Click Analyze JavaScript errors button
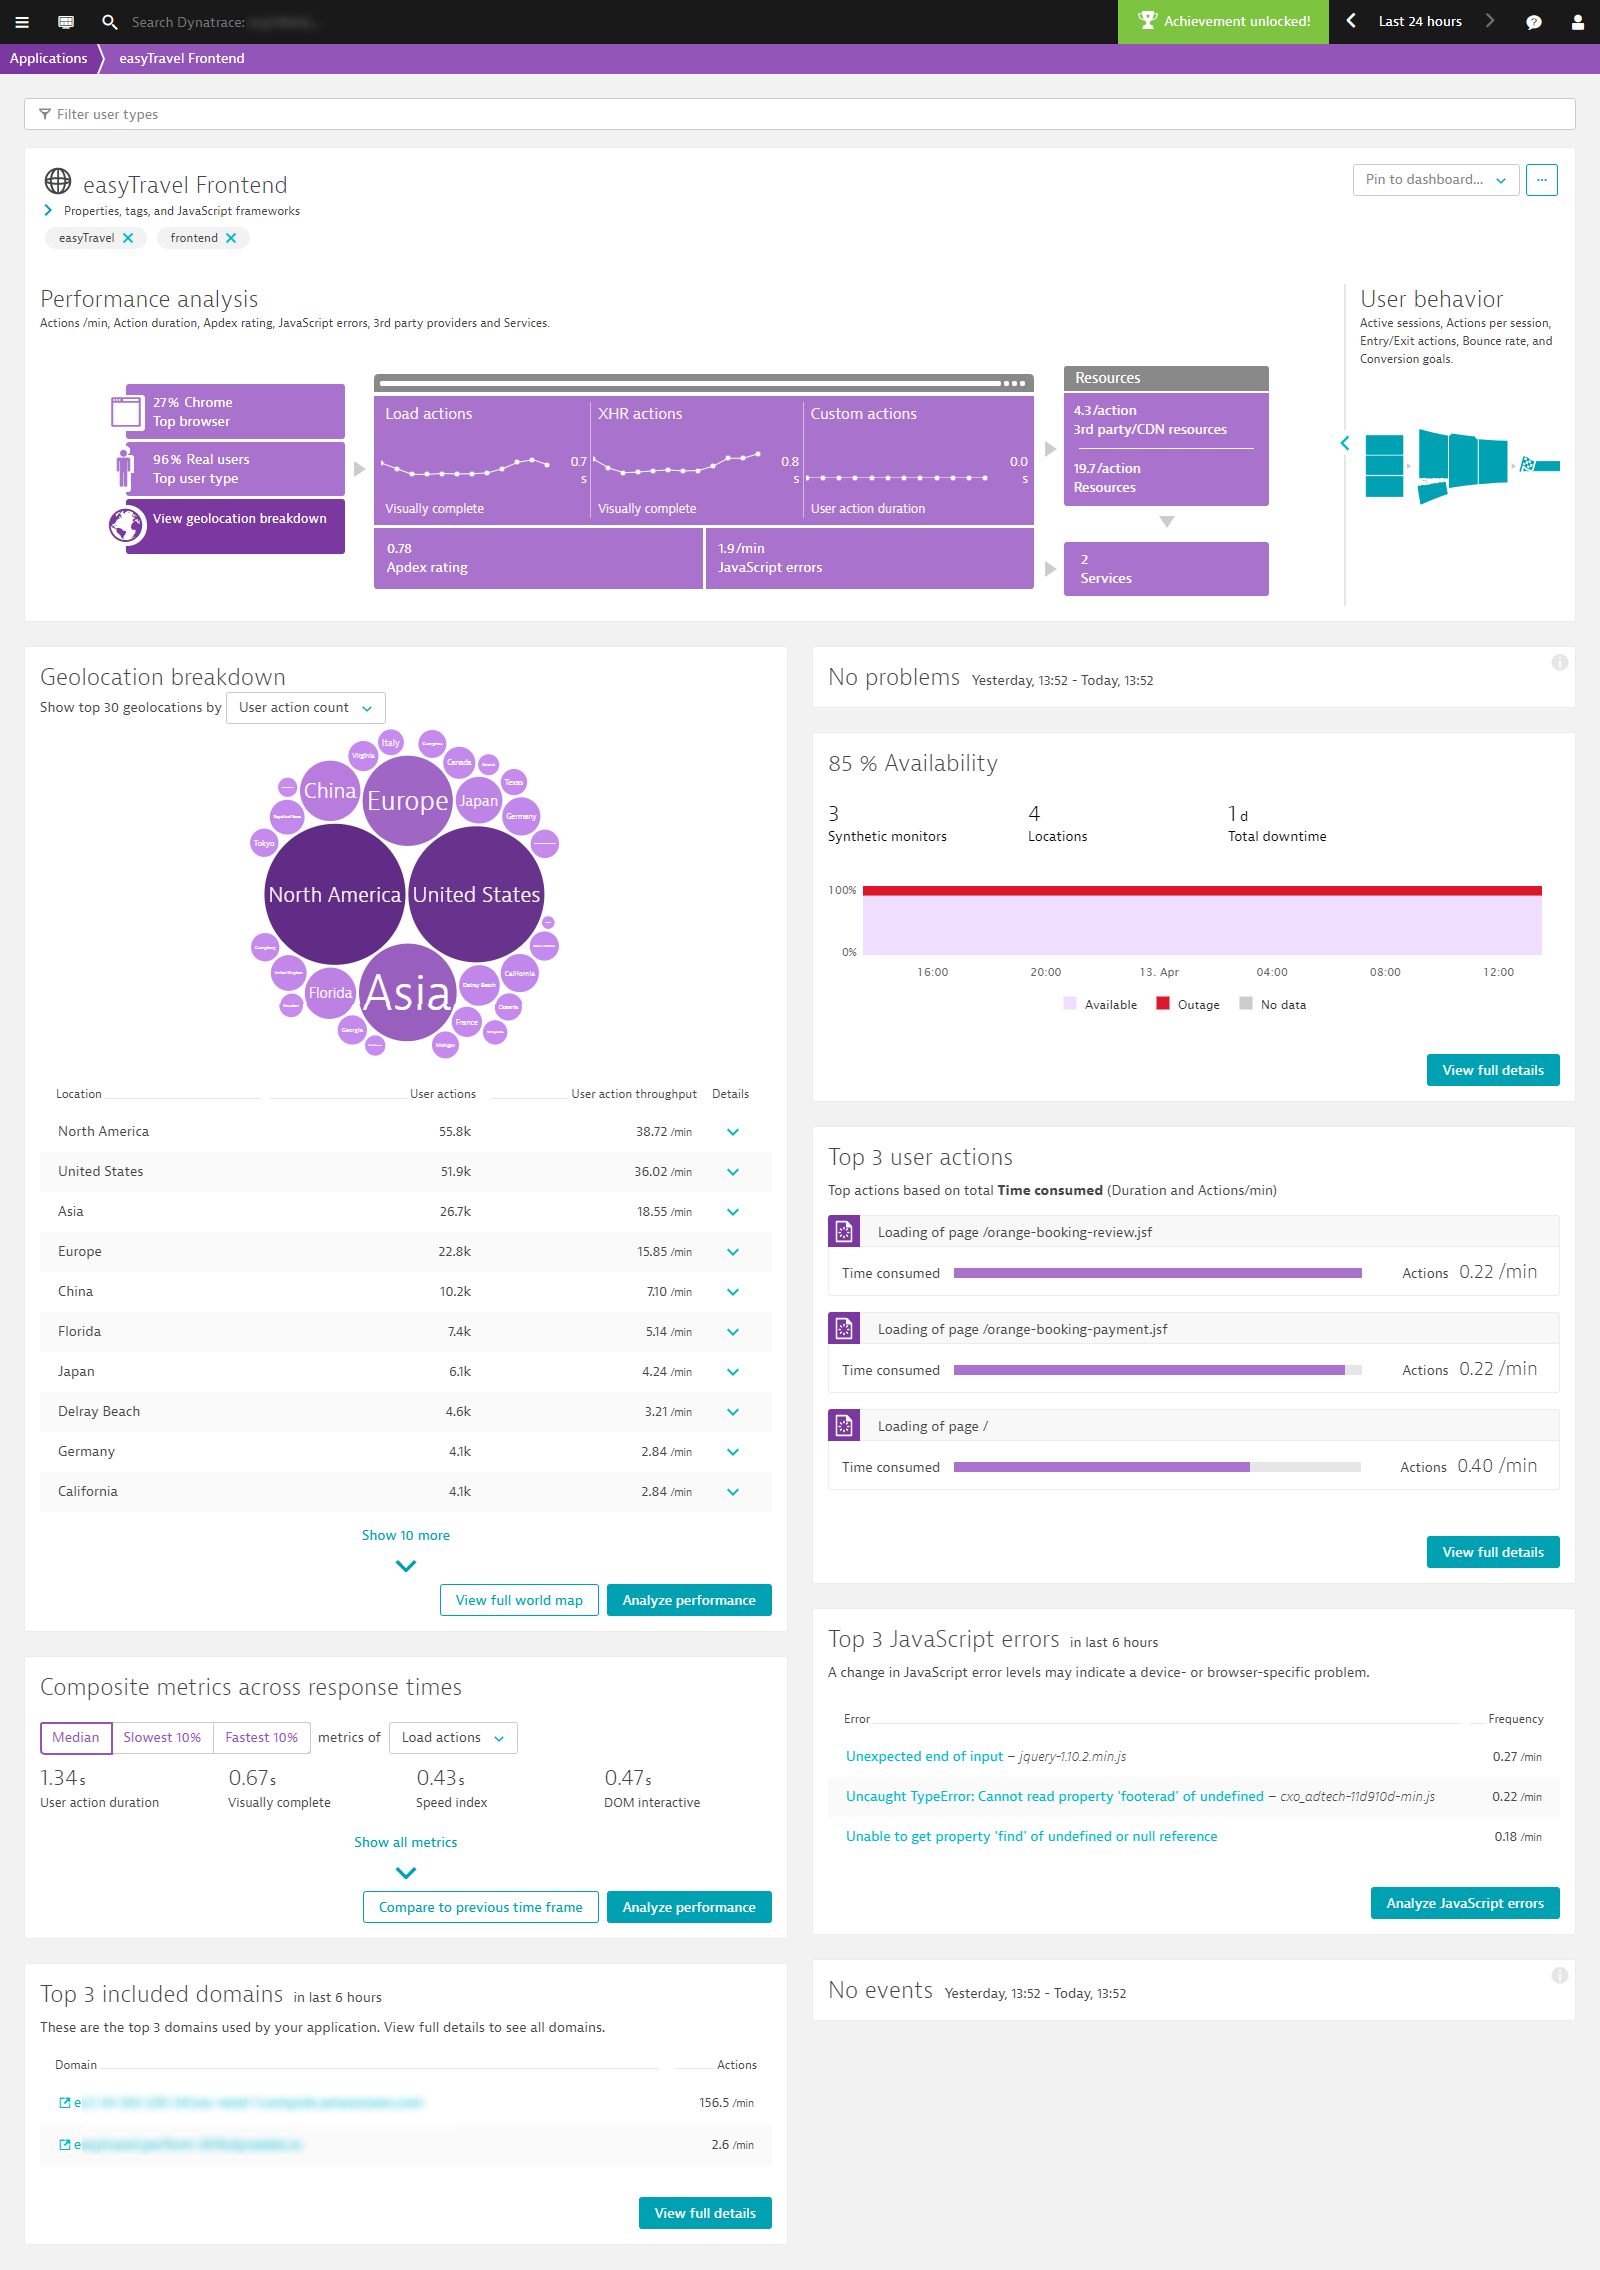 tap(1465, 1903)
